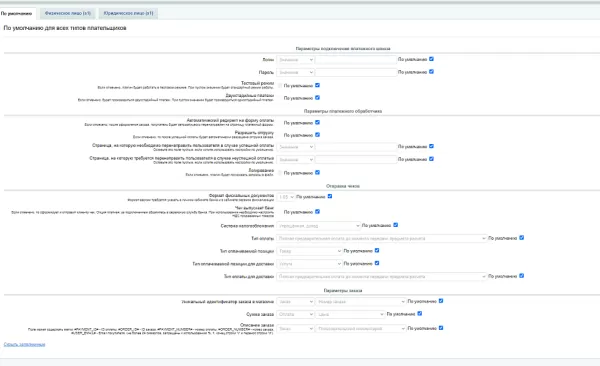Image resolution: width=600 pixels, height=366 pixels.
Task: Expand the Тип оплаты для доставки dropdown
Action: (382, 276)
